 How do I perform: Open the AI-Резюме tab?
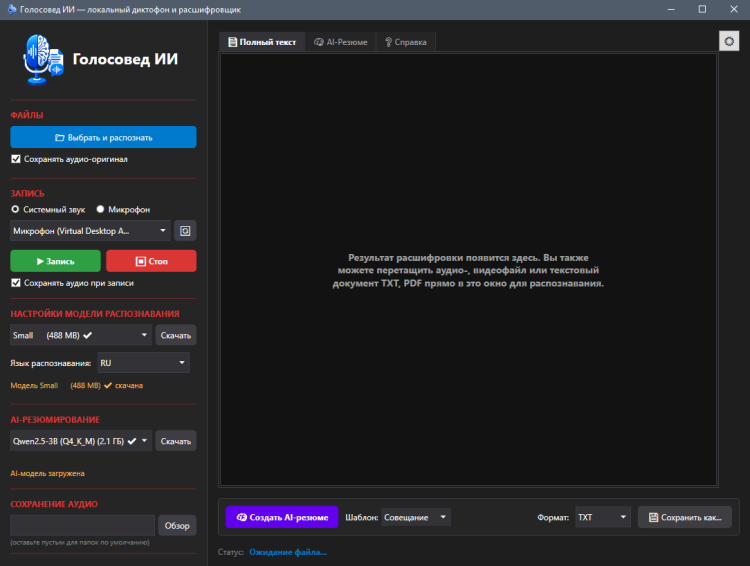(x=341, y=42)
